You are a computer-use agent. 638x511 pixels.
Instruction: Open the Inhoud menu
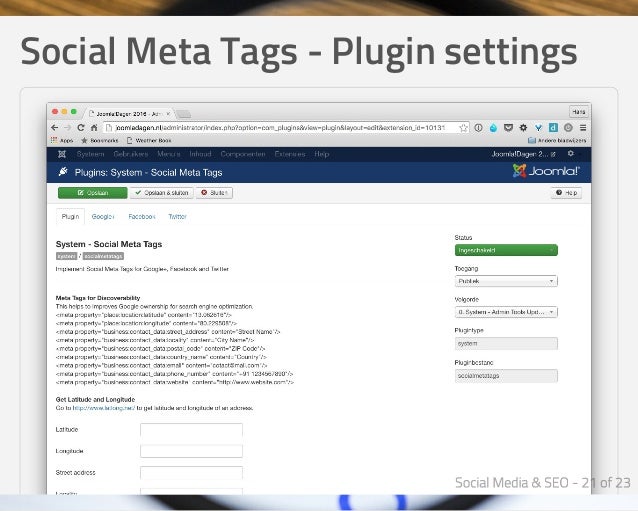pos(200,154)
